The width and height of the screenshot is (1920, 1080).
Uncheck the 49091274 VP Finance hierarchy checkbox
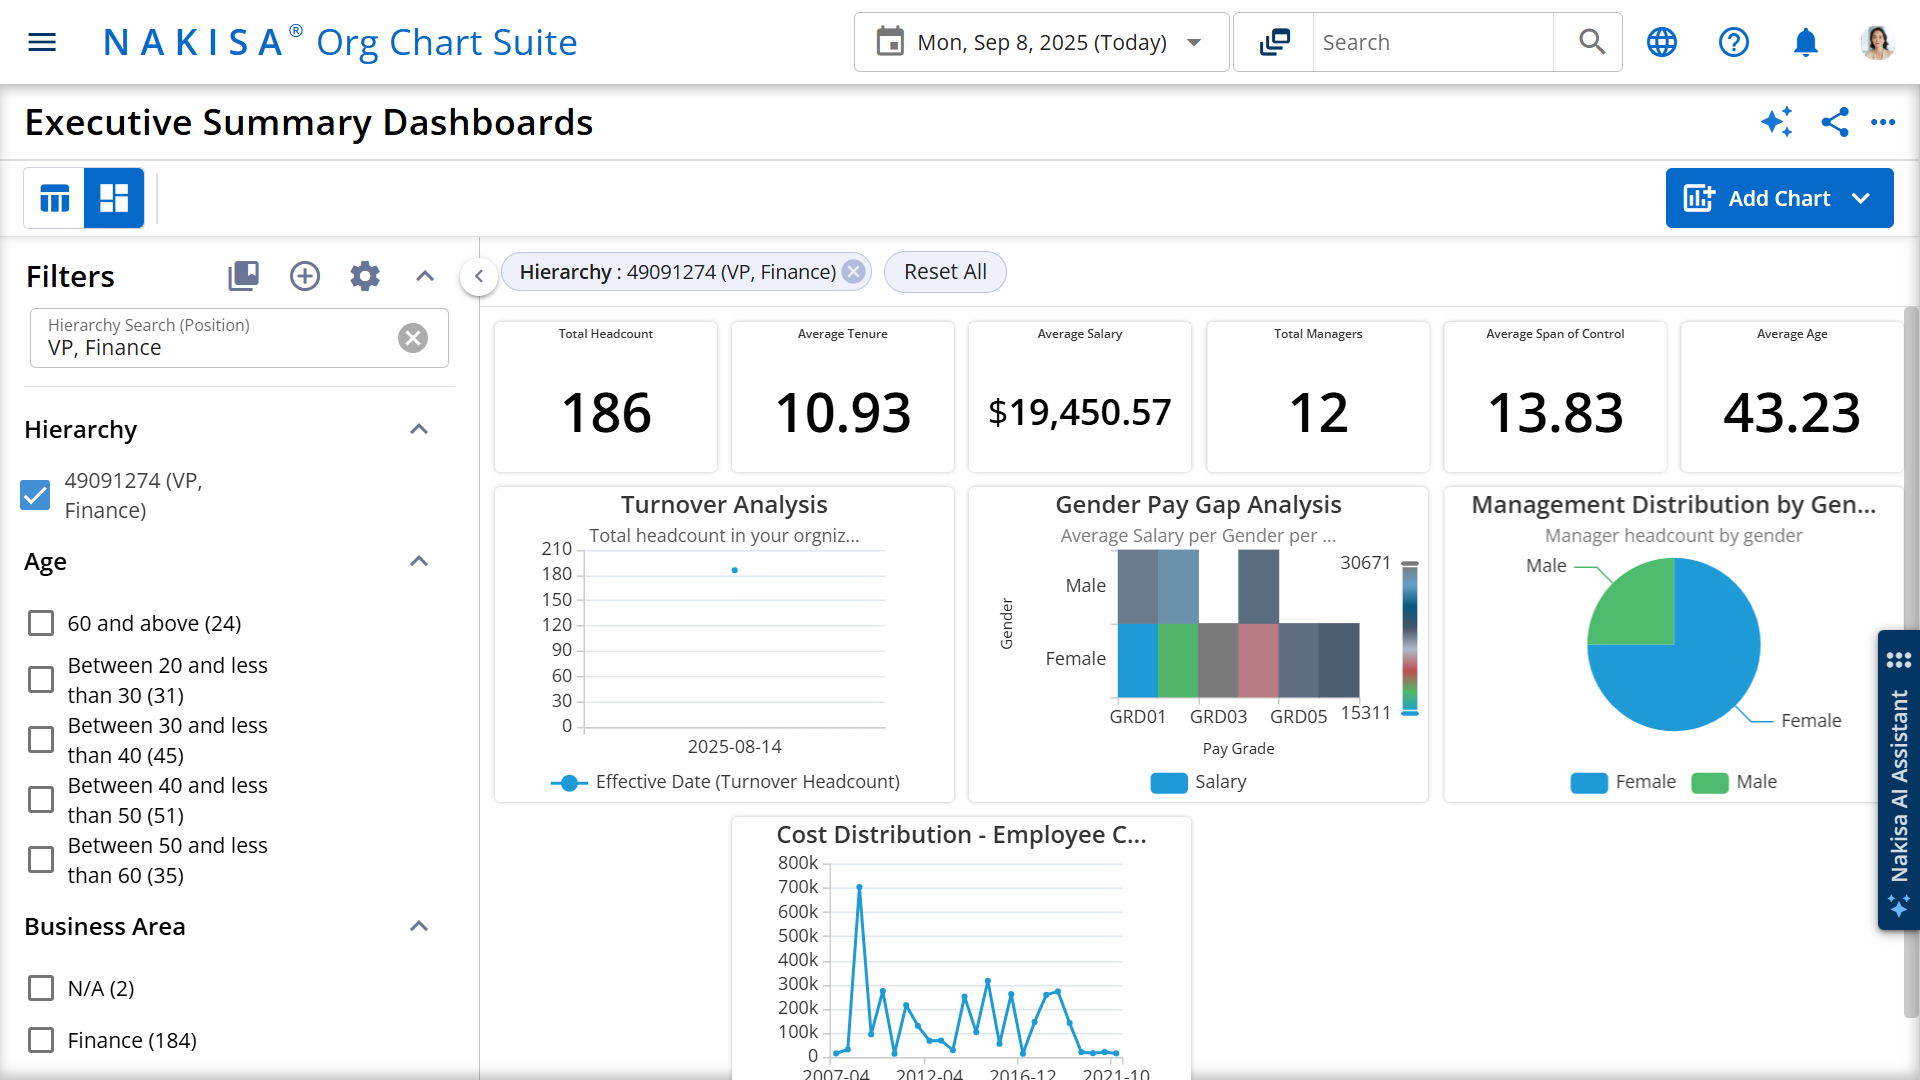click(36, 495)
